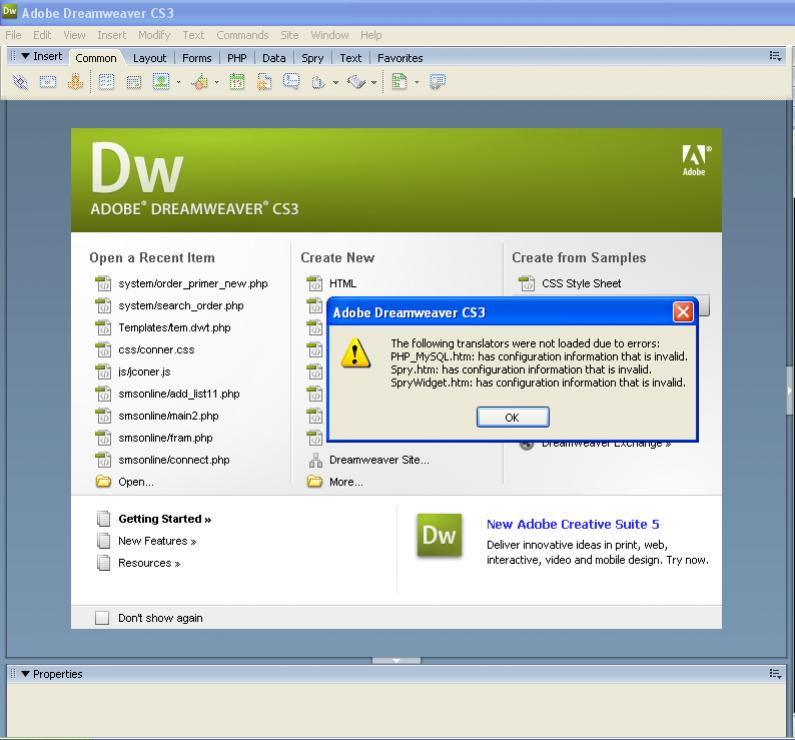Tick the Don't show again checkbox
Viewport: 795px width, 740px height.
coord(102,618)
